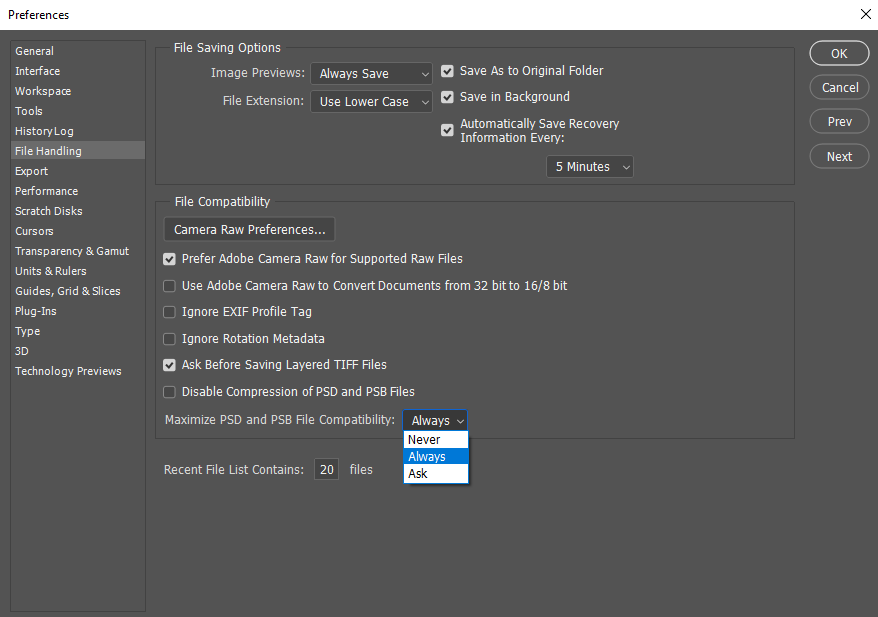Go to the Next preferences page

[839, 156]
